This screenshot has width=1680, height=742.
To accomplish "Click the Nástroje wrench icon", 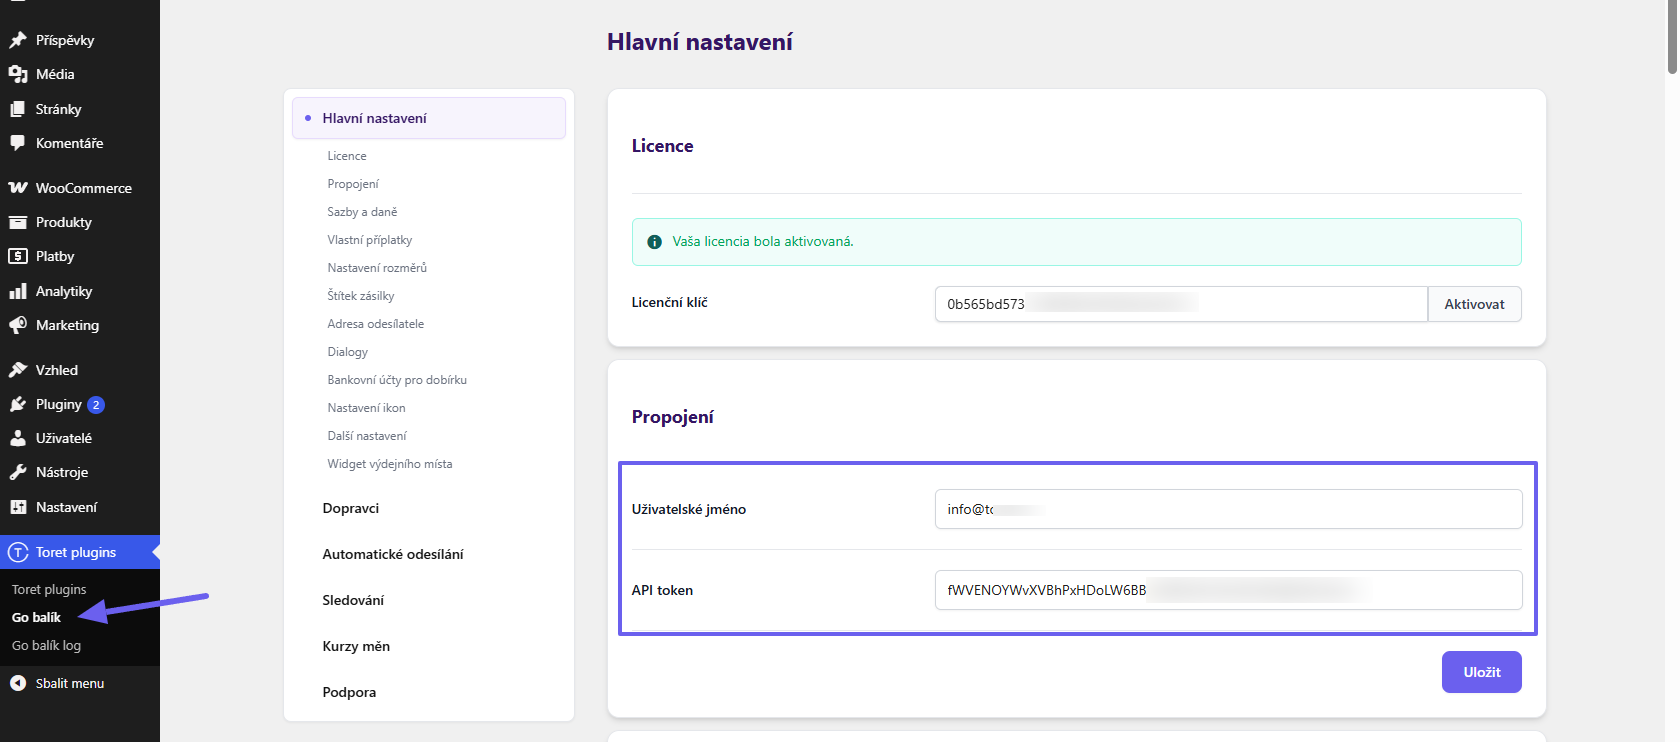I will pyautogui.click(x=18, y=472).
